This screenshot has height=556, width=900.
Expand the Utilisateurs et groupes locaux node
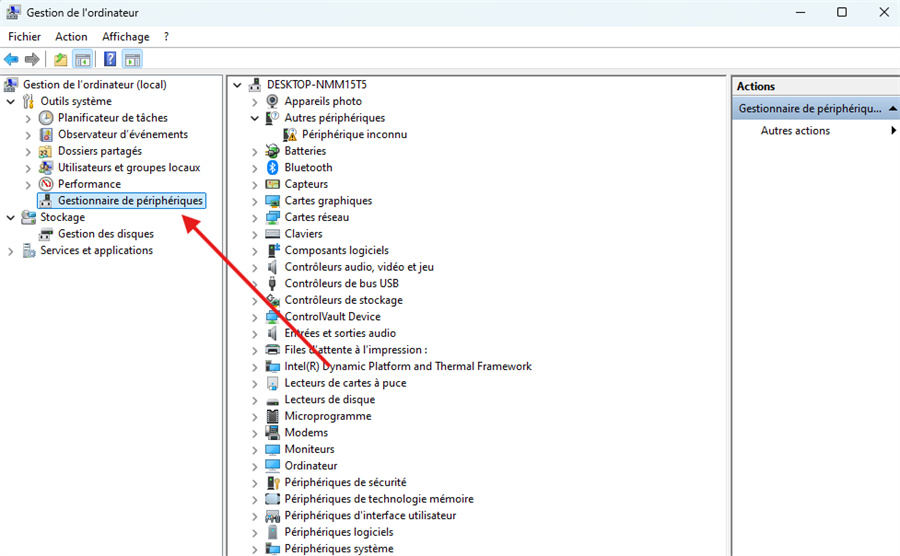[28, 168]
